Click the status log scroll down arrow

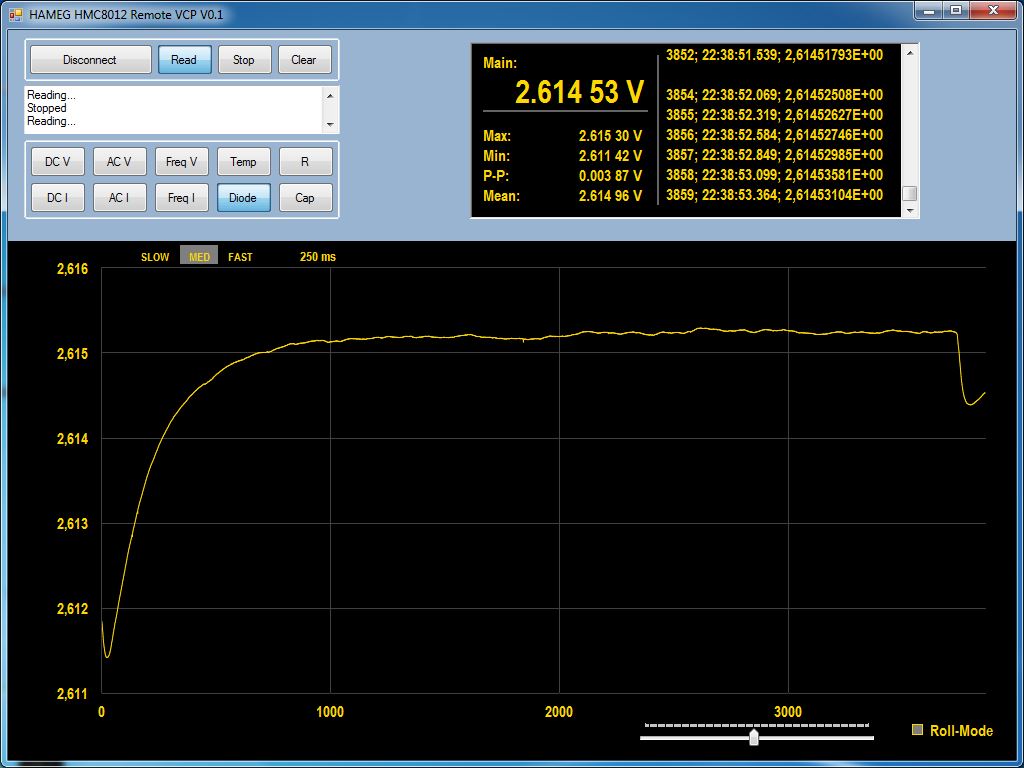pyautogui.click(x=329, y=124)
